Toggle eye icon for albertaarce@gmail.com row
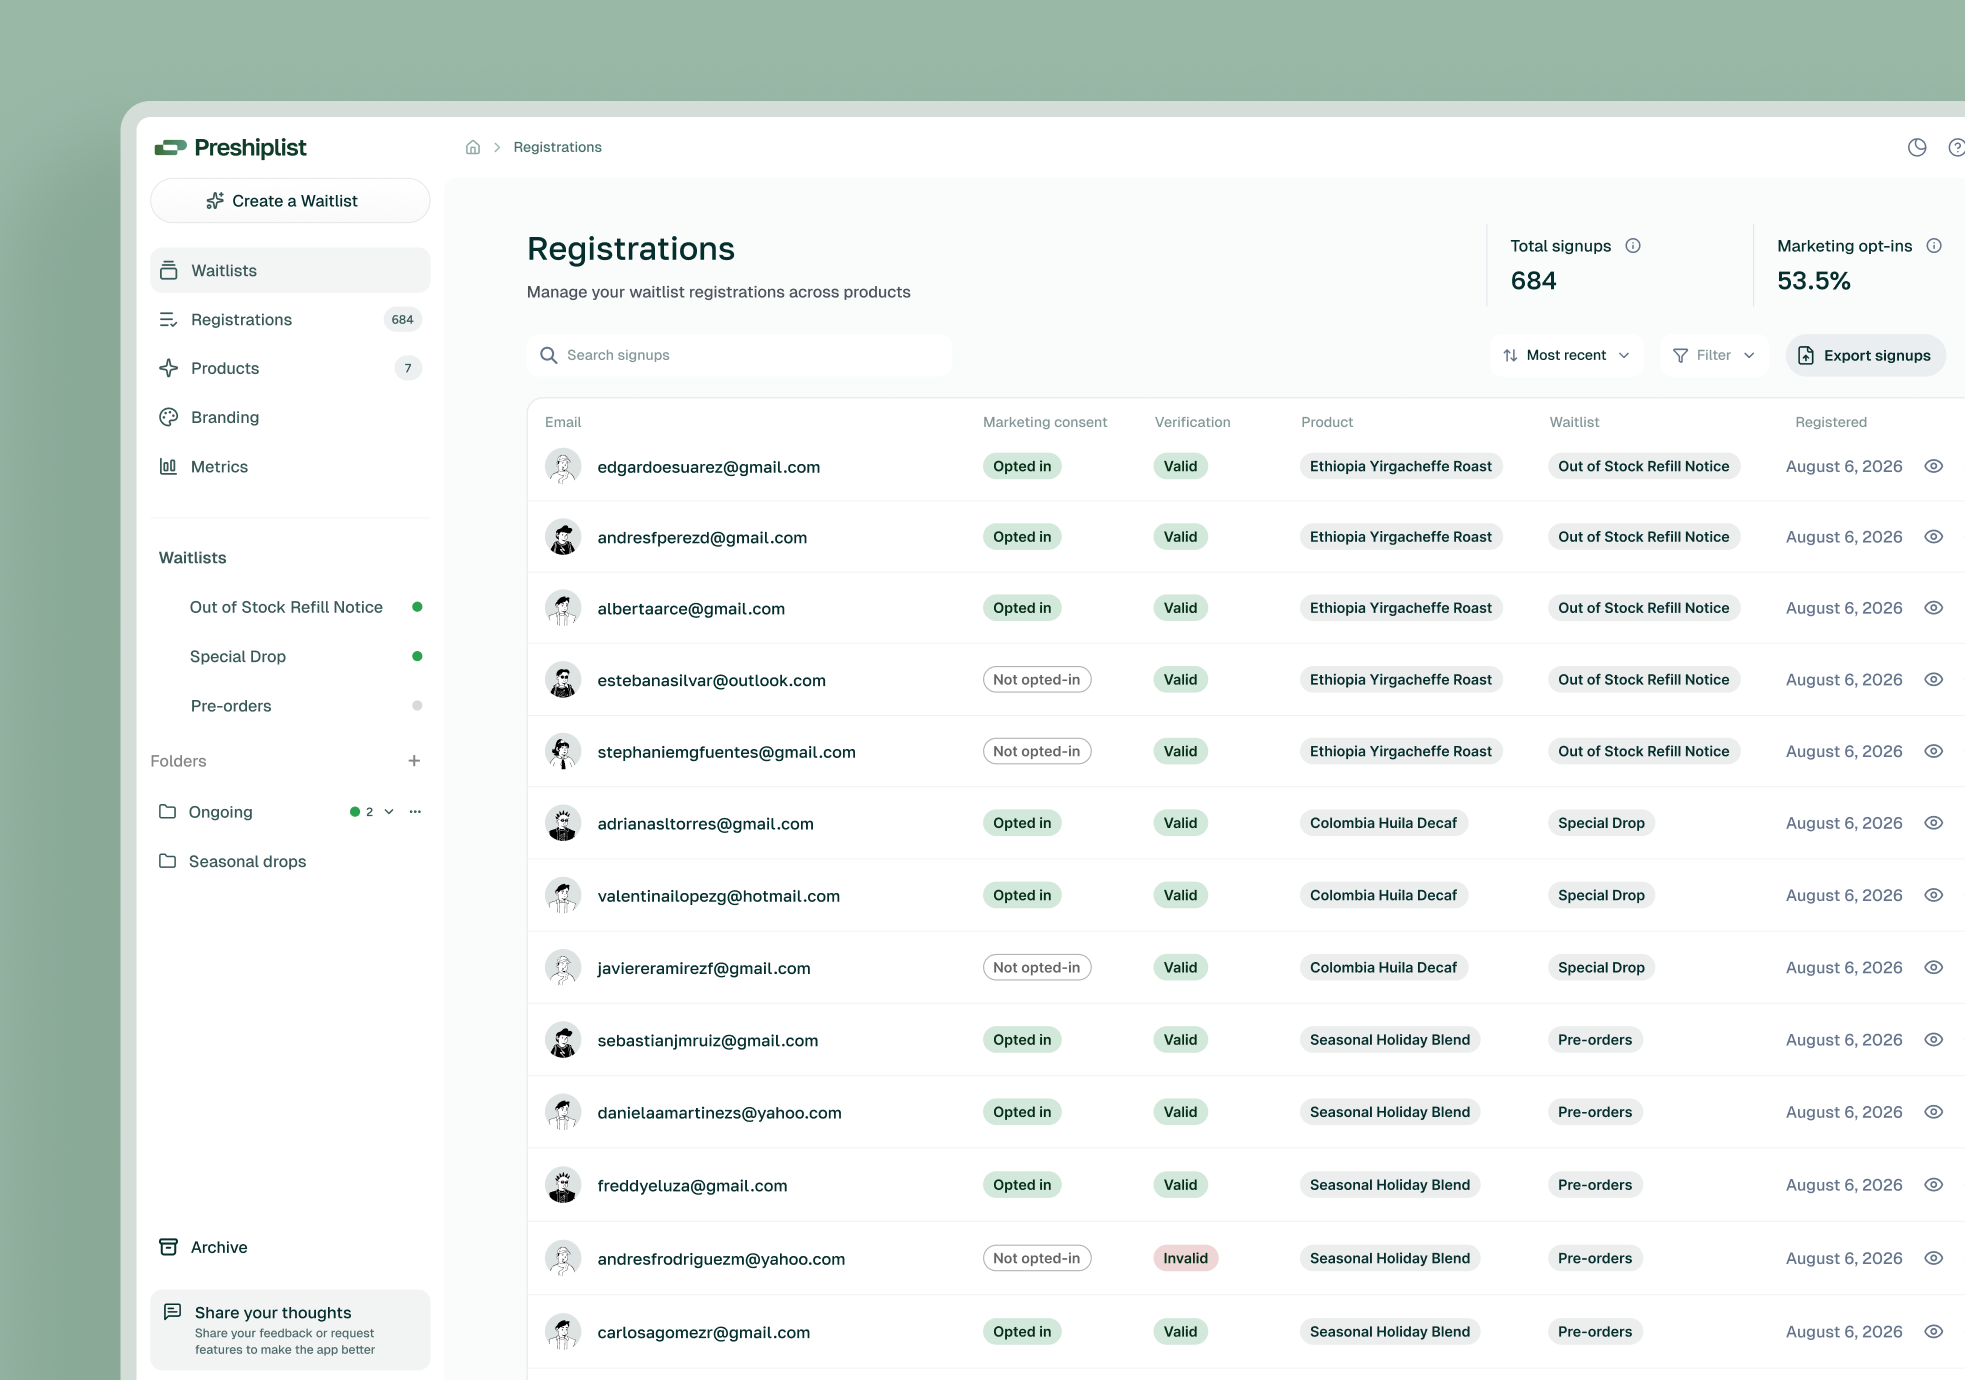1965x1380 pixels. tap(1934, 608)
